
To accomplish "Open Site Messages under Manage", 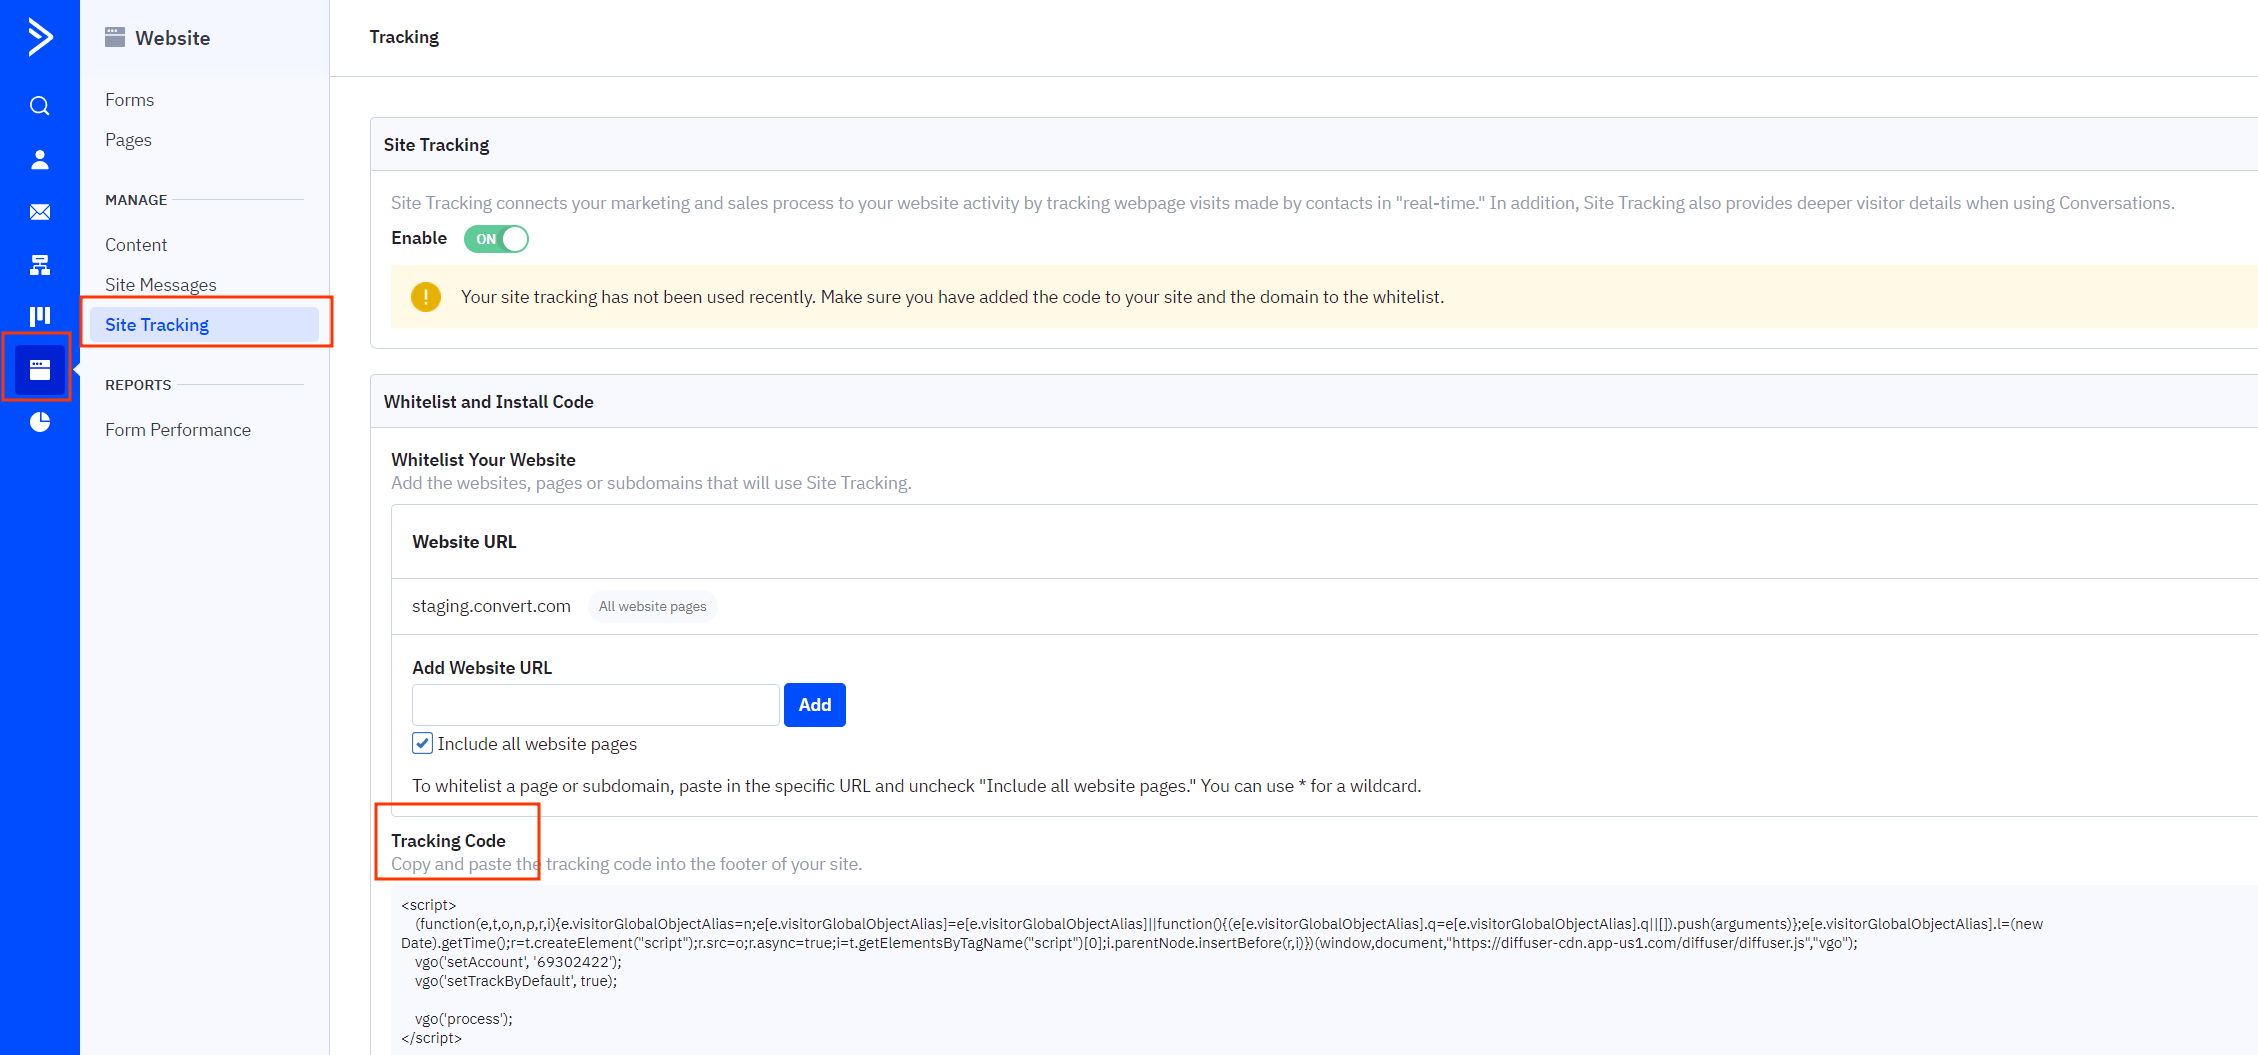I will tap(160, 284).
